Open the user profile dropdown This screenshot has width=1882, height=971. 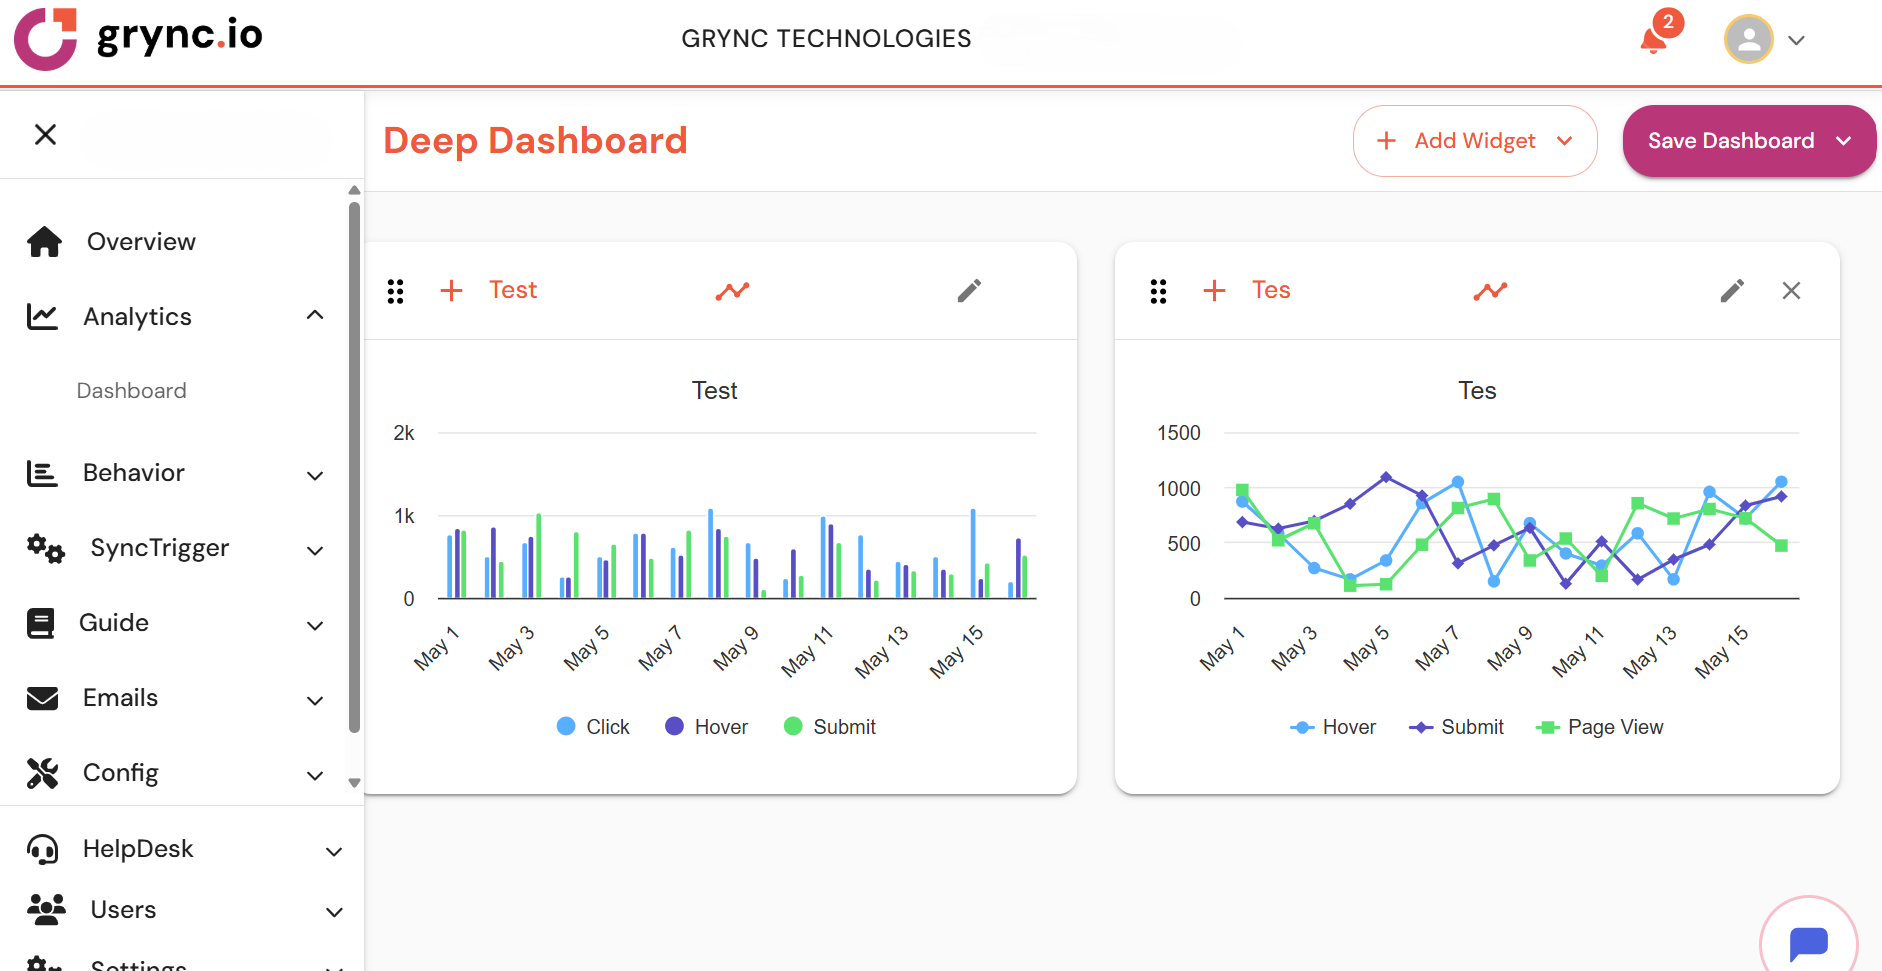1765,40
